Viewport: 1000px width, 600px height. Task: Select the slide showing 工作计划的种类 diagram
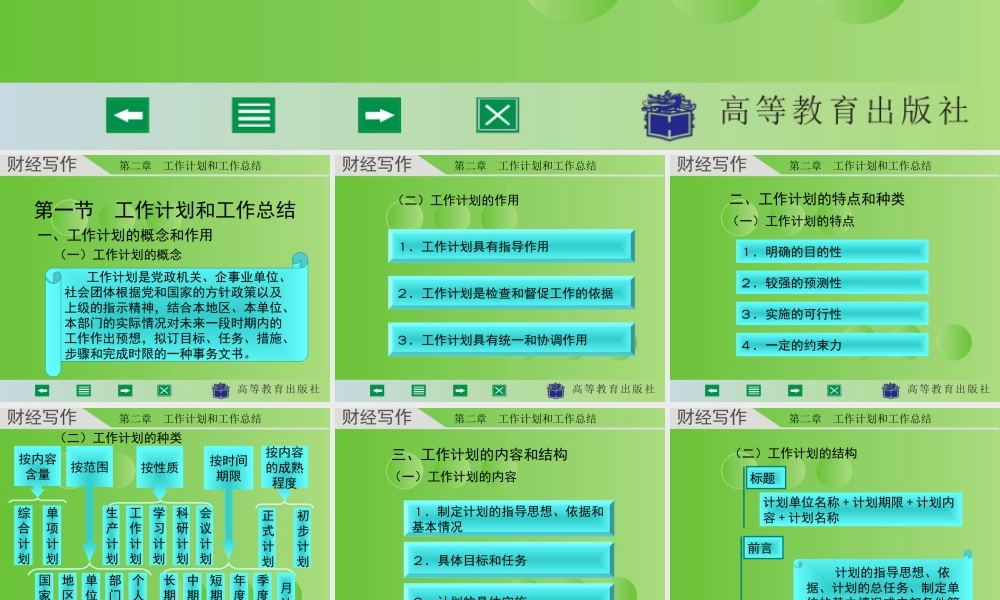tap(165, 500)
